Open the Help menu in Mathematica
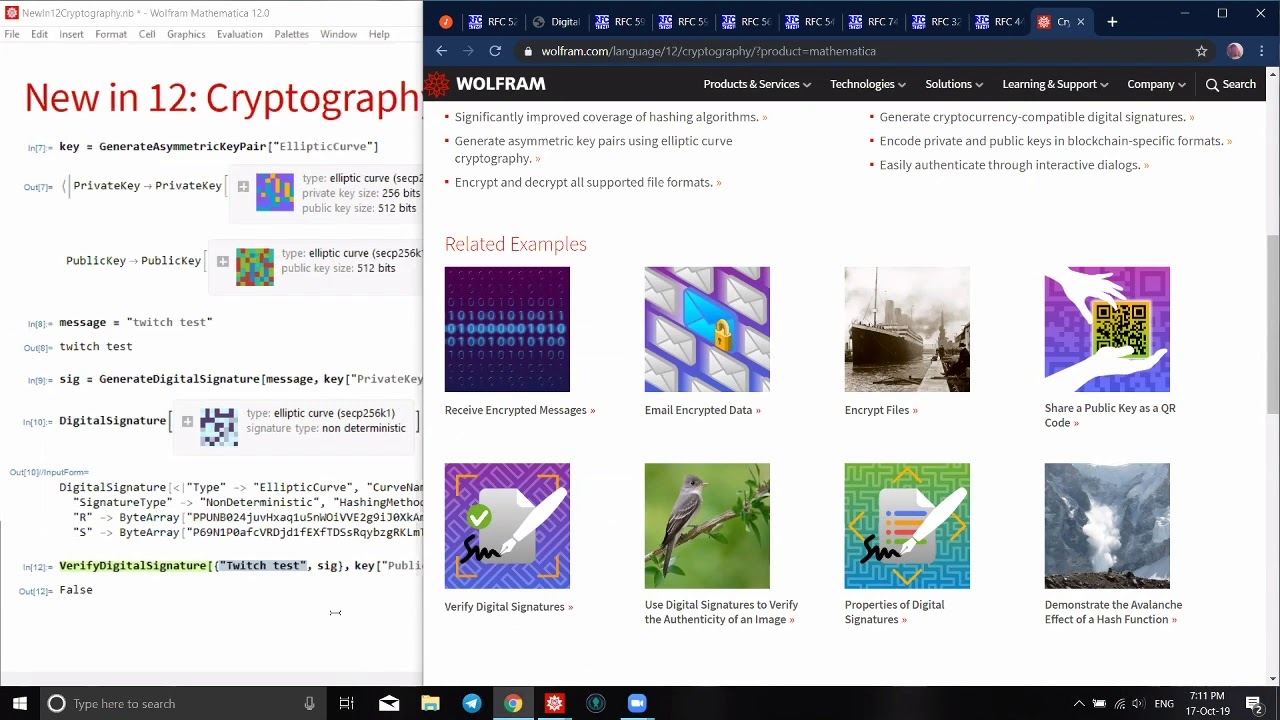 pos(379,34)
